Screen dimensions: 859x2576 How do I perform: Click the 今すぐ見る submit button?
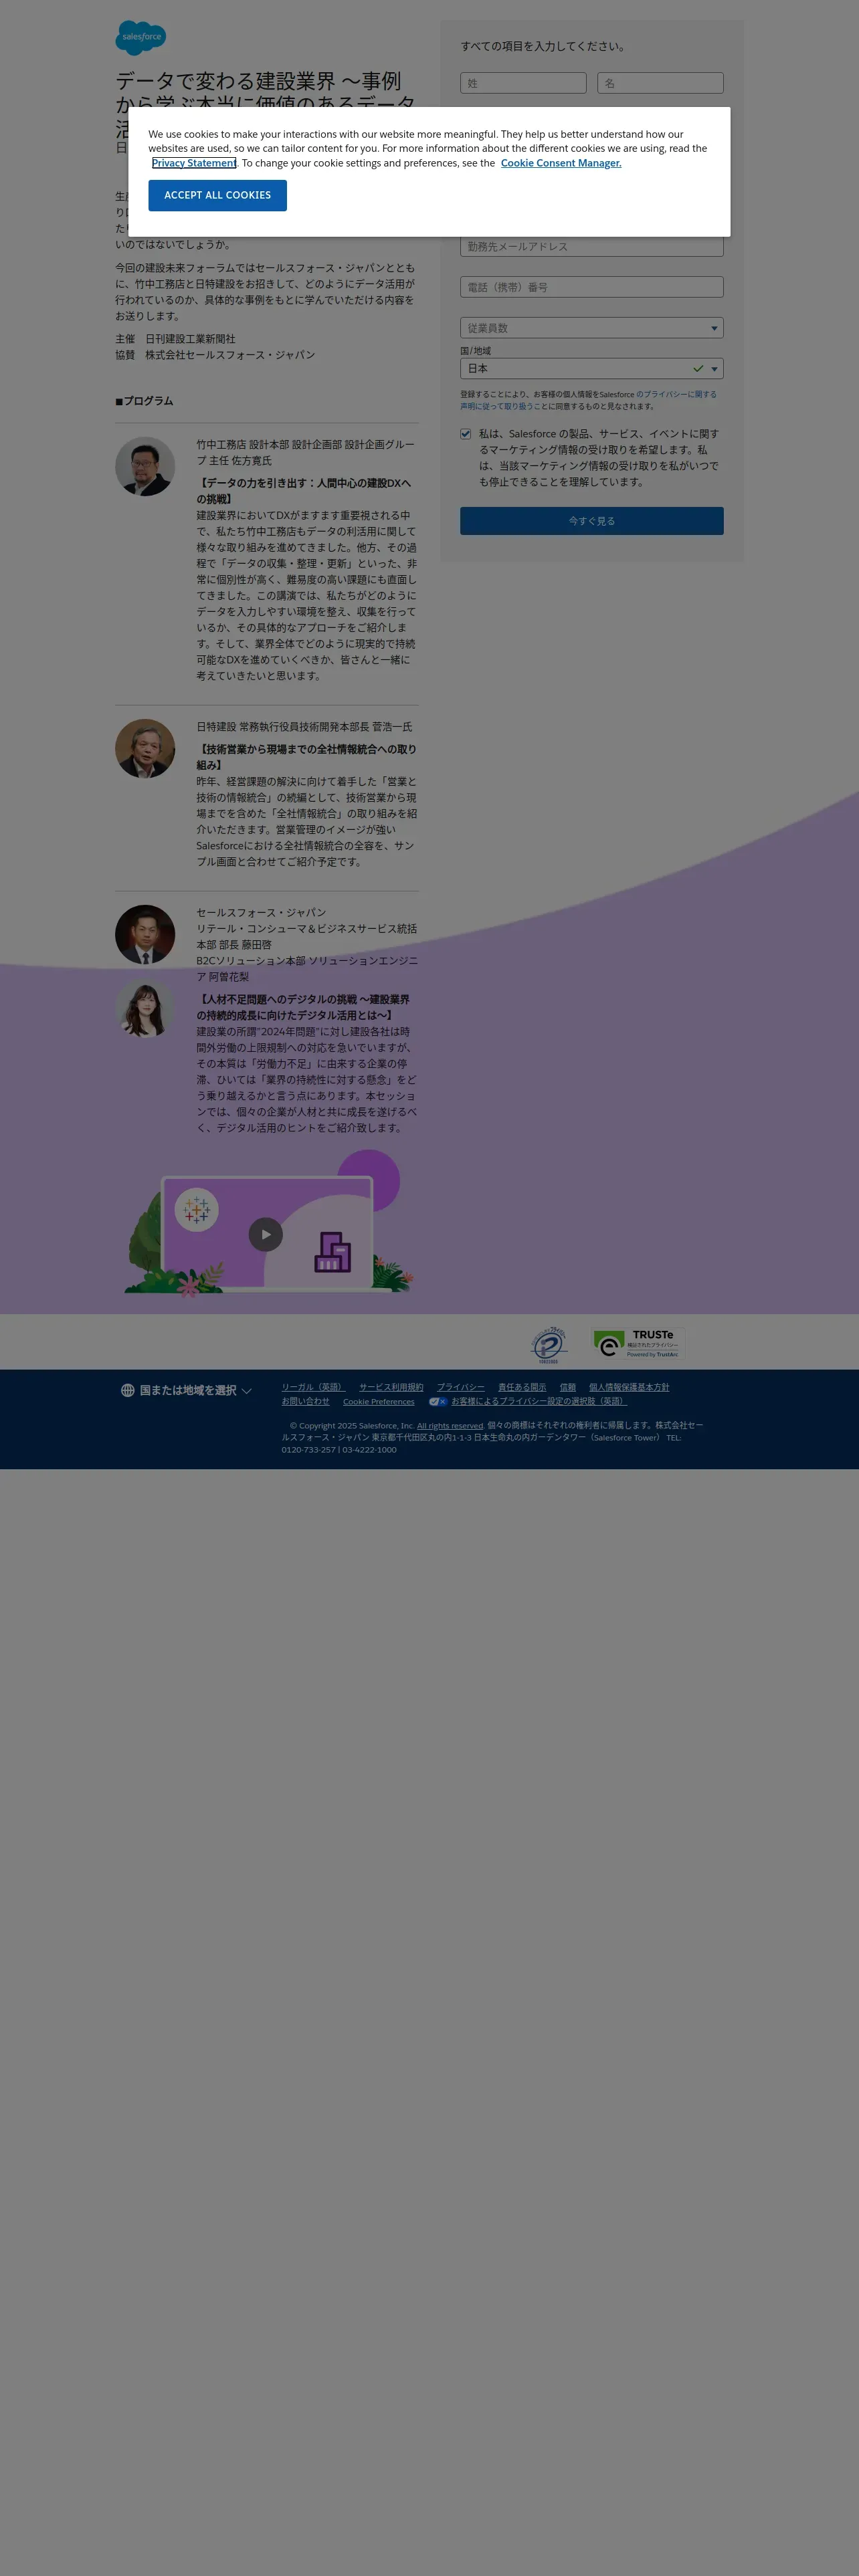pos(592,521)
